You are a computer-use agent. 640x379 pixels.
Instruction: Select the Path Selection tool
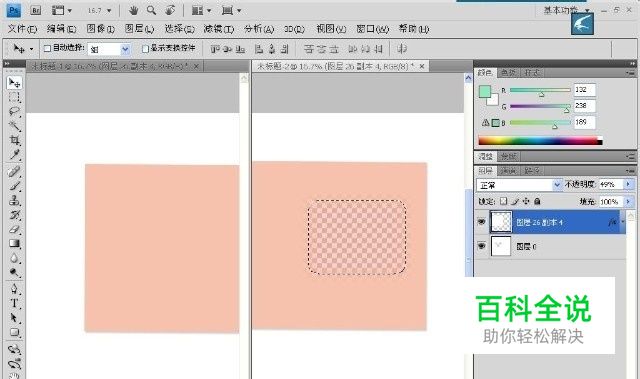[x=14, y=317]
